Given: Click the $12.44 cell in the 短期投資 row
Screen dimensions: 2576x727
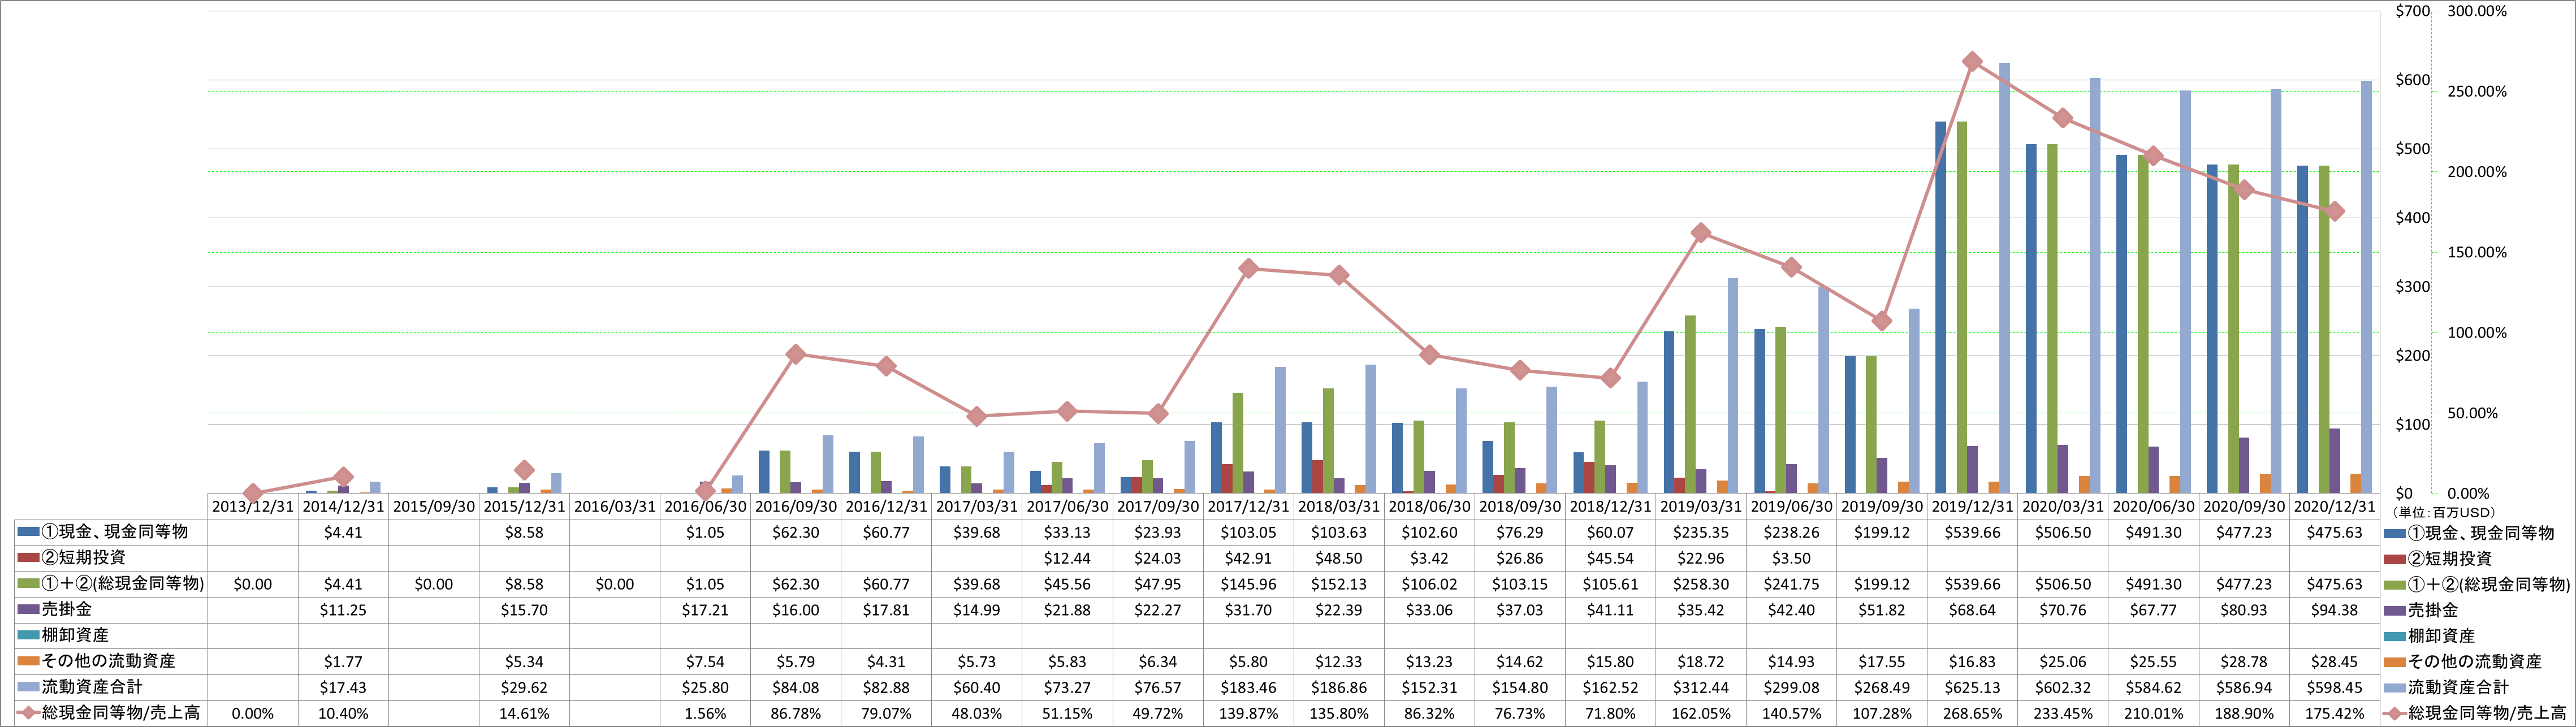Looking at the screenshot, I should [x=1067, y=558].
